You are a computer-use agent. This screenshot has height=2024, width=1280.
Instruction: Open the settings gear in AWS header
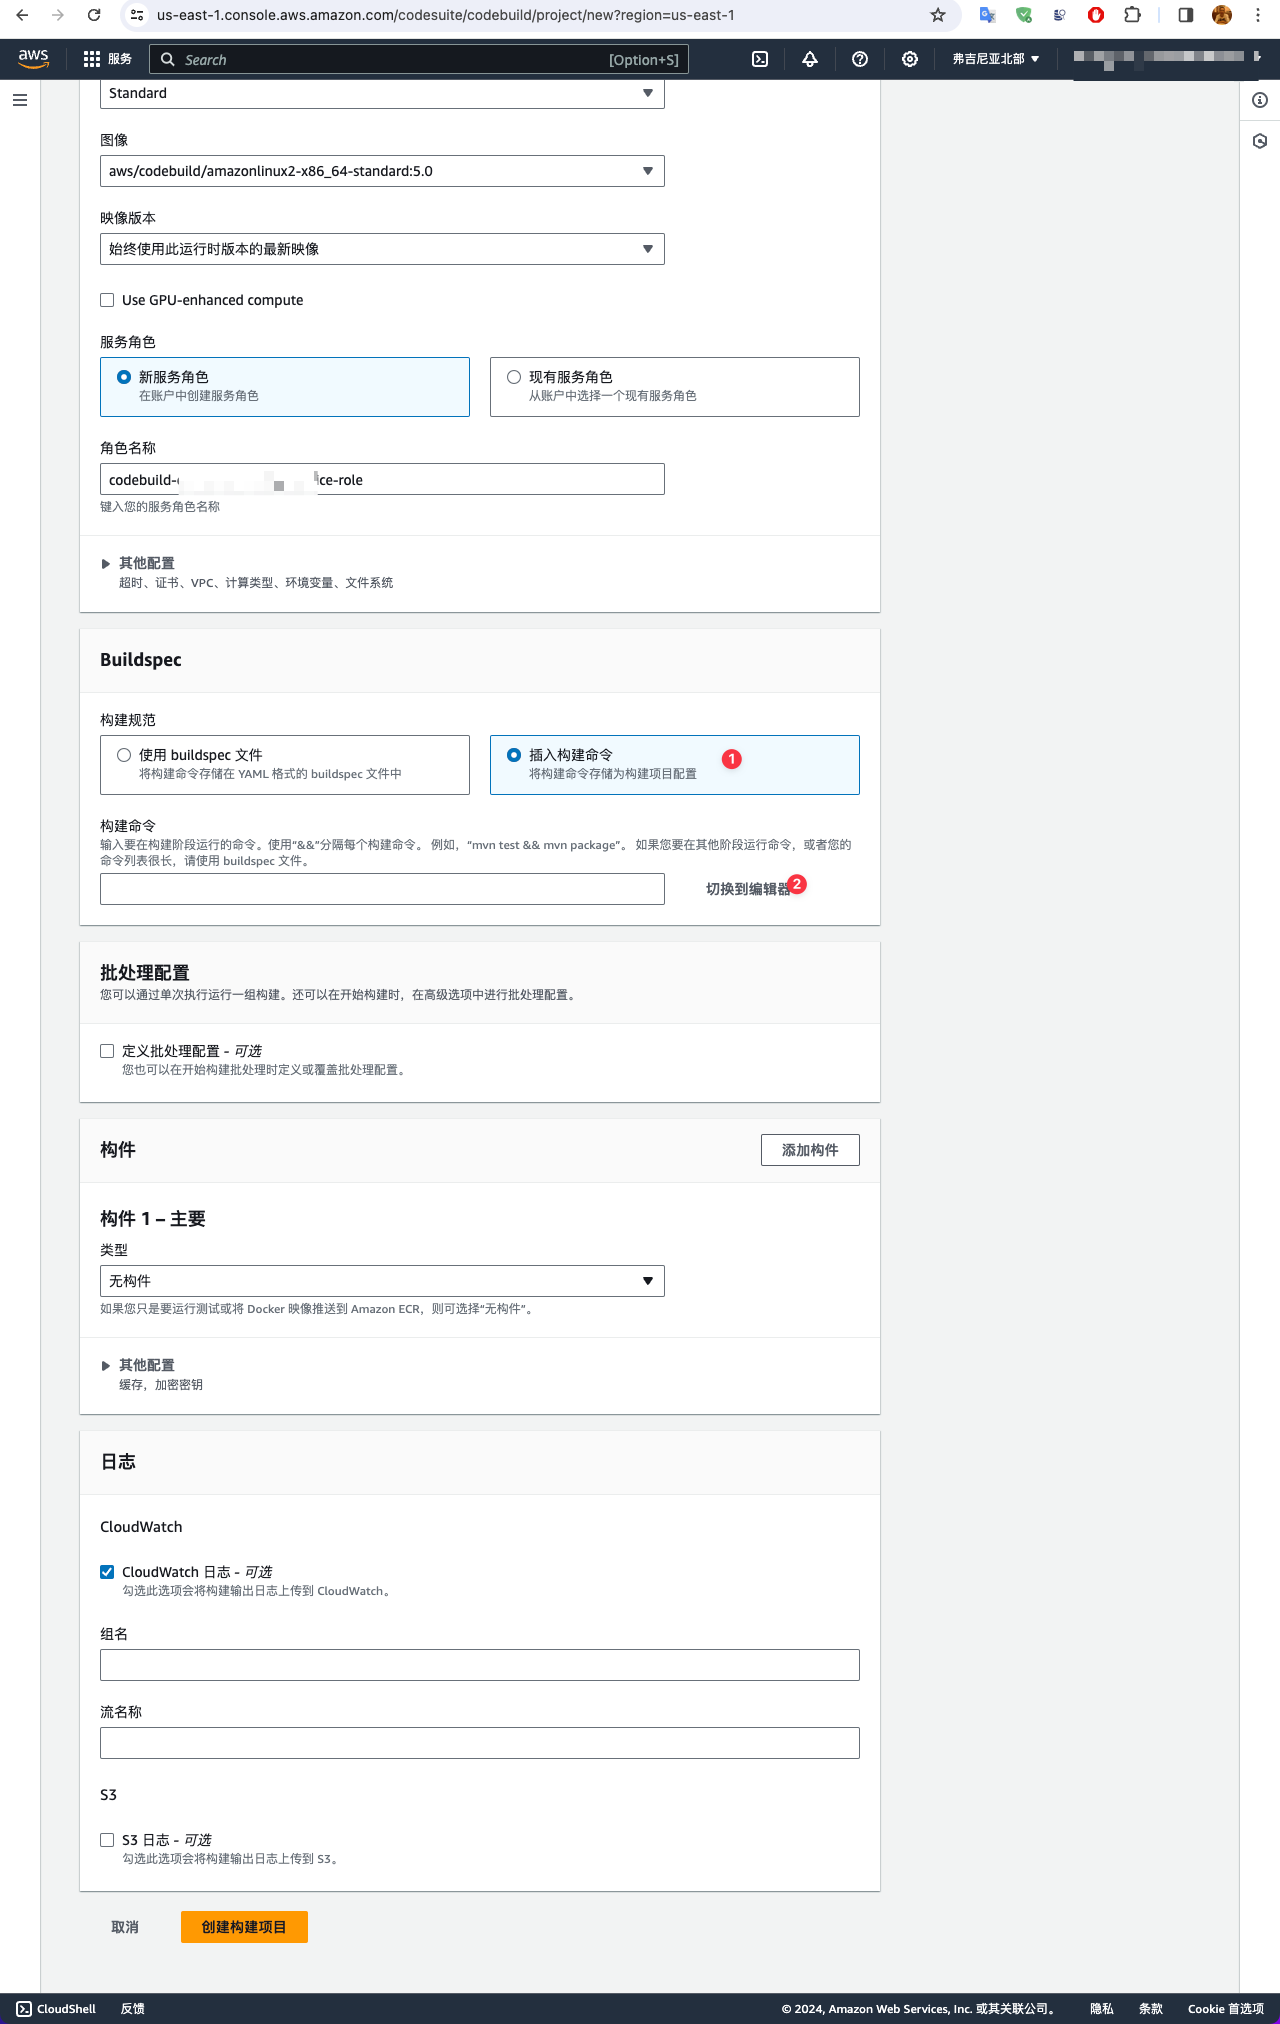910,59
